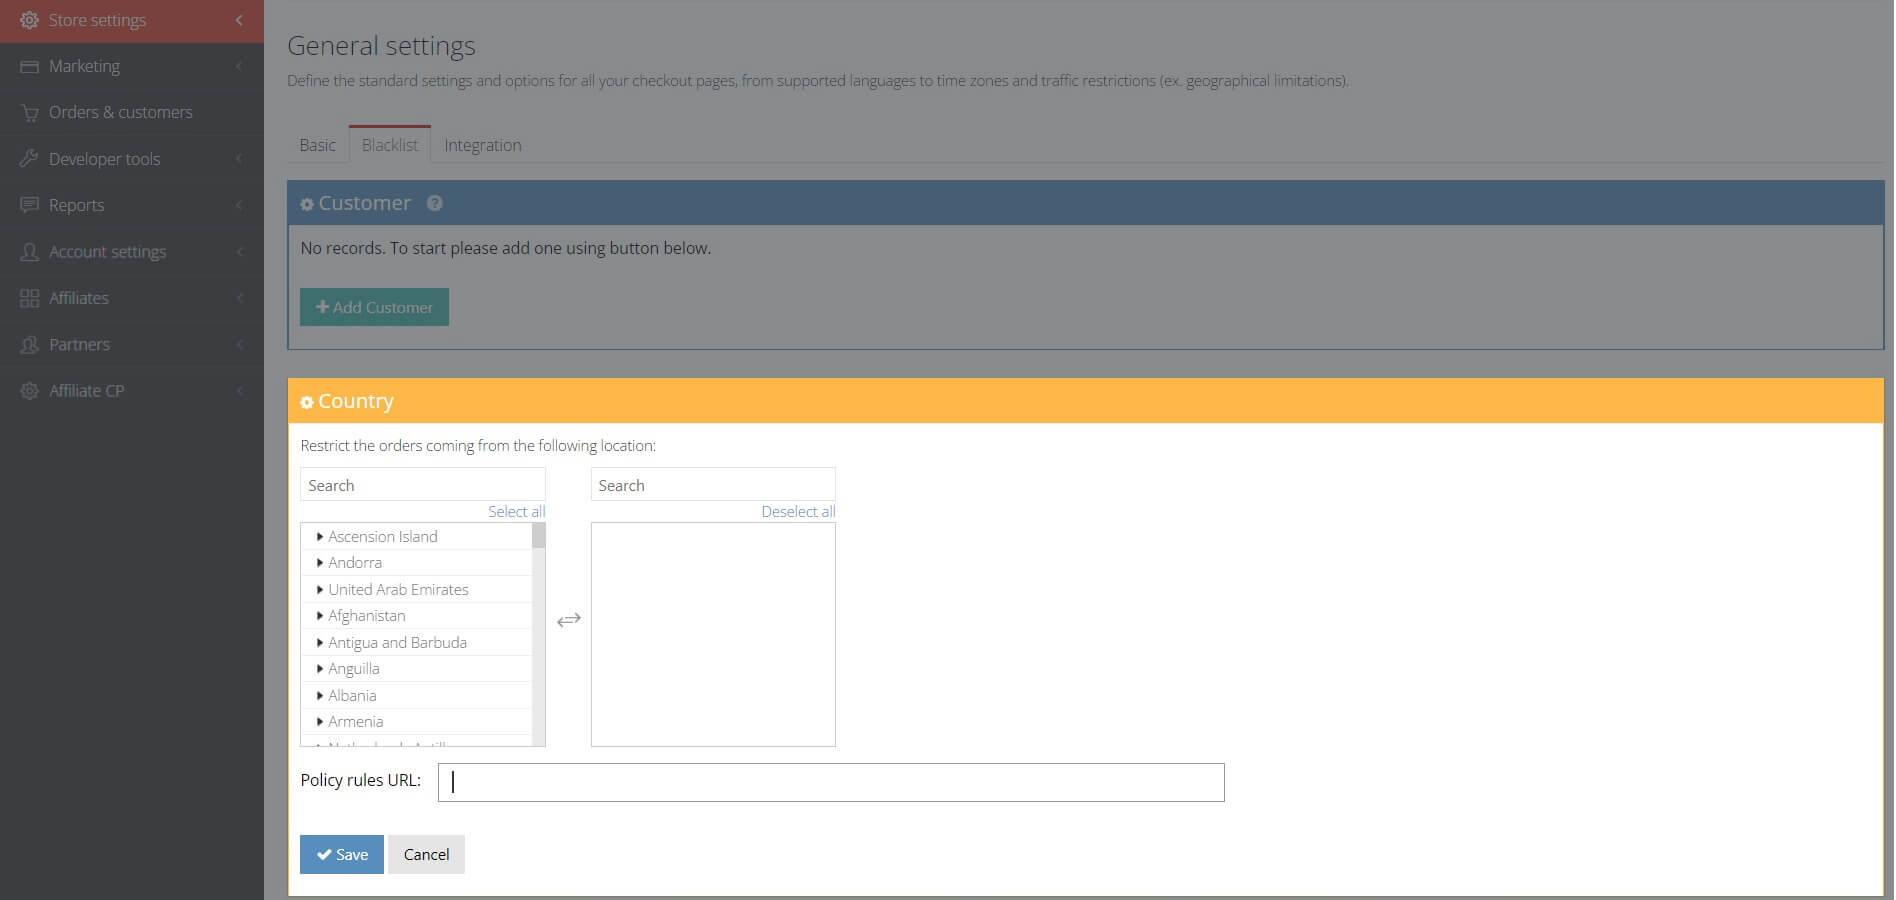This screenshot has height=900, width=1896.
Task: Open the Integration tab
Action: coord(483,144)
